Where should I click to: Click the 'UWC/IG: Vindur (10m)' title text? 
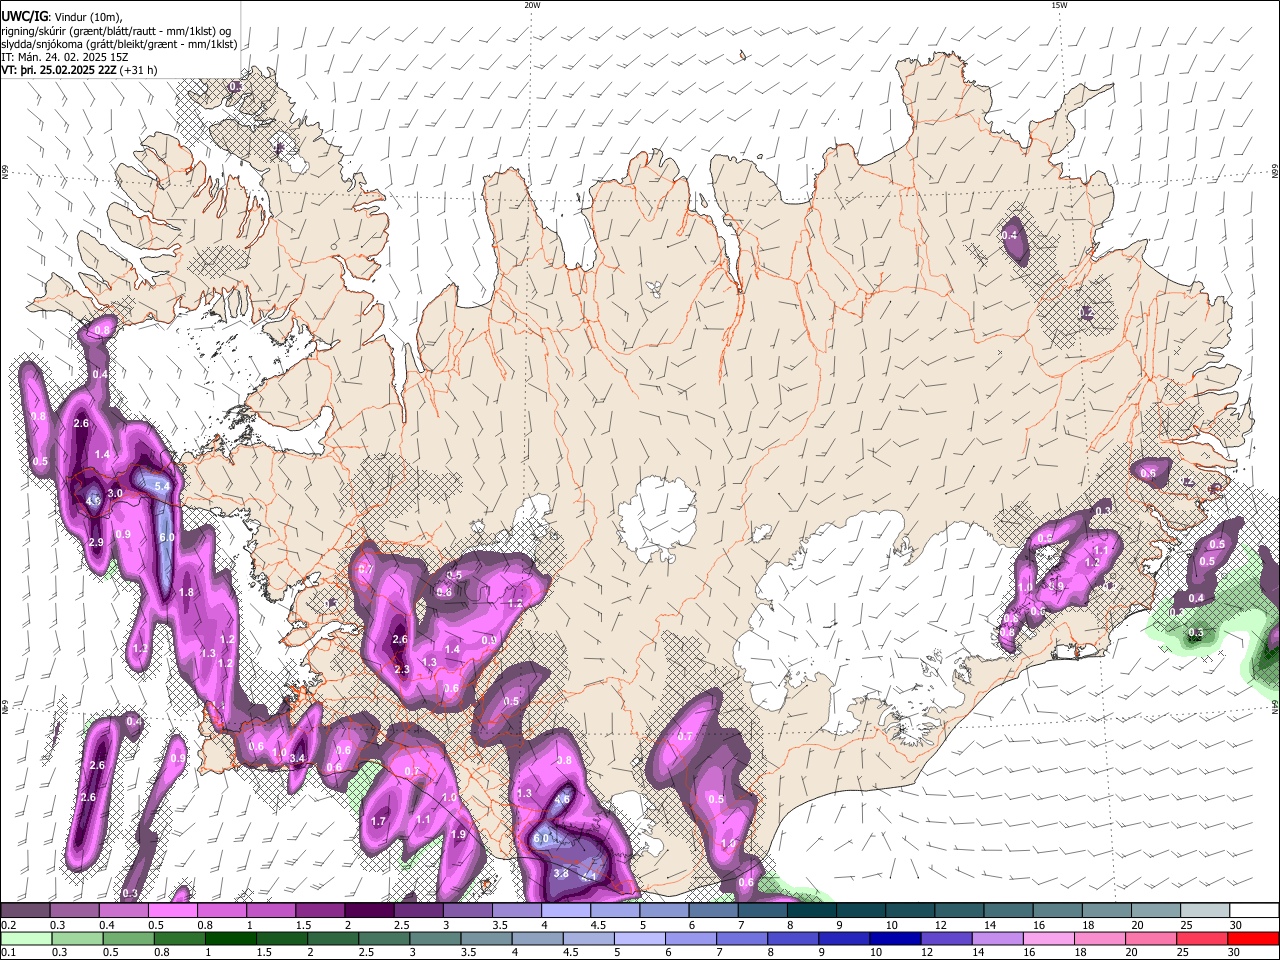tap(64, 17)
